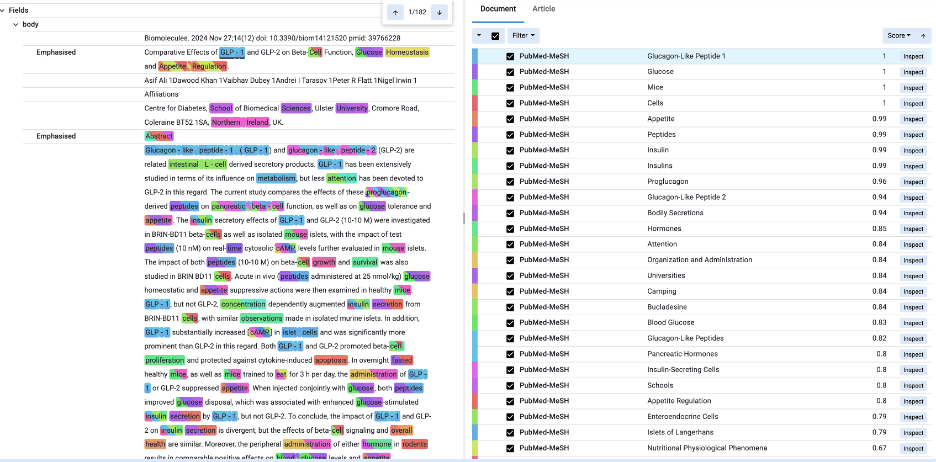Viewport: 936px width, 462px height.
Task: Switch to the Article tab
Action: (544, 8)
